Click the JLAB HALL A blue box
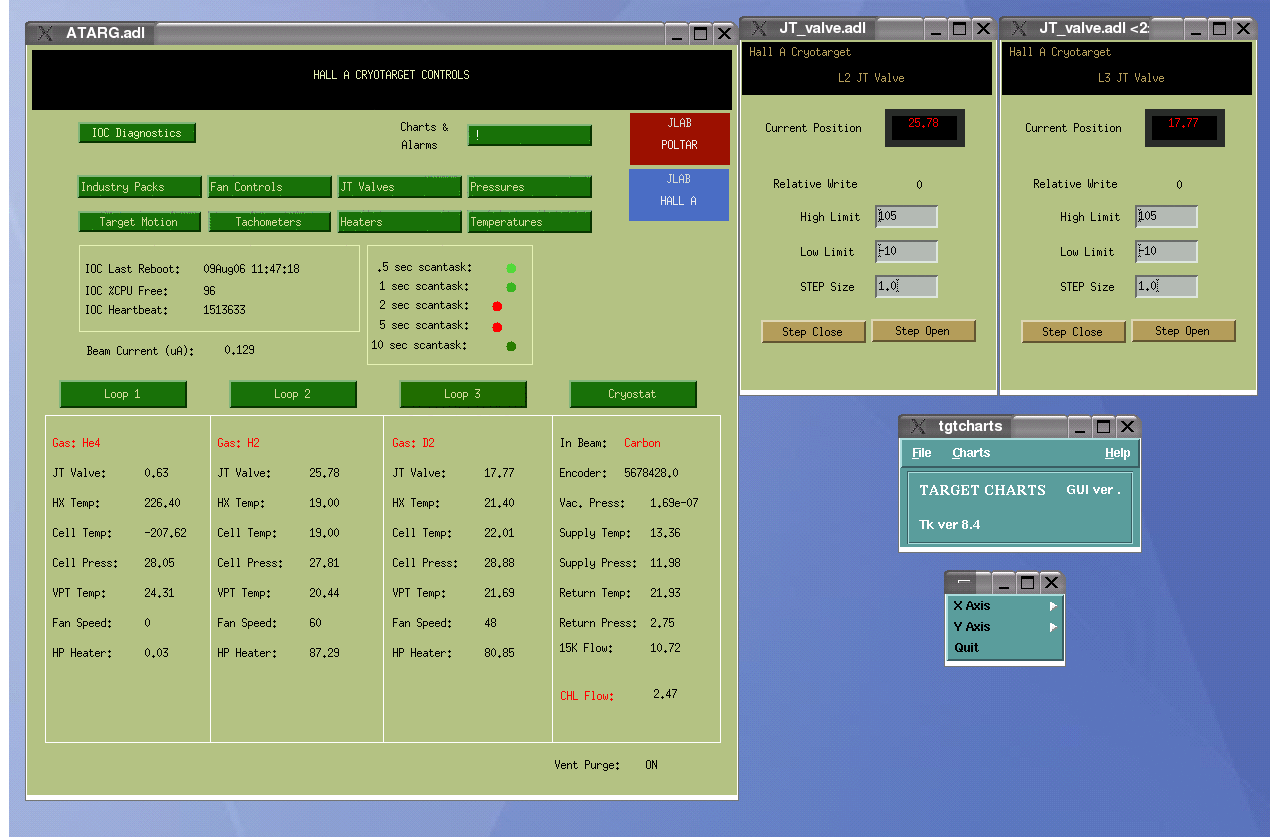 [x=679, y=194]
